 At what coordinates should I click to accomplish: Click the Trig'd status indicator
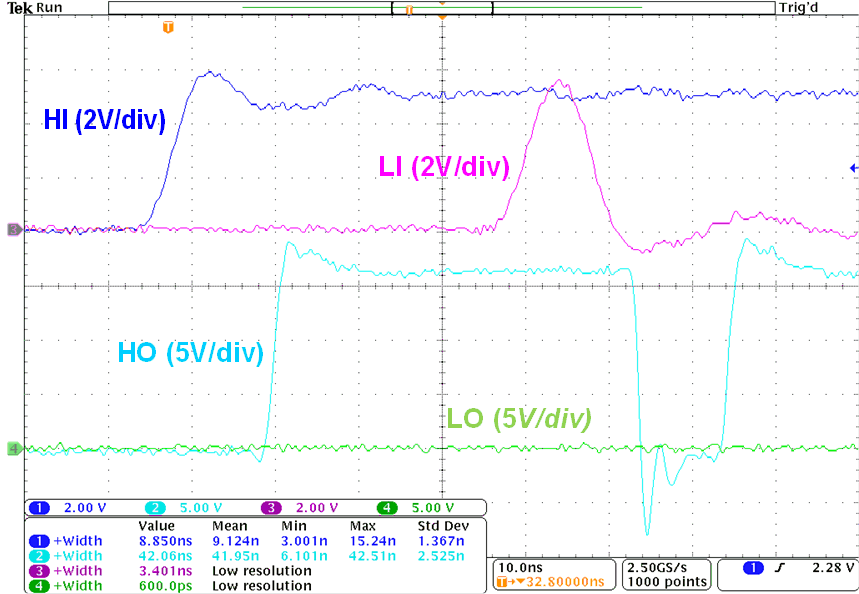point(802,8)
